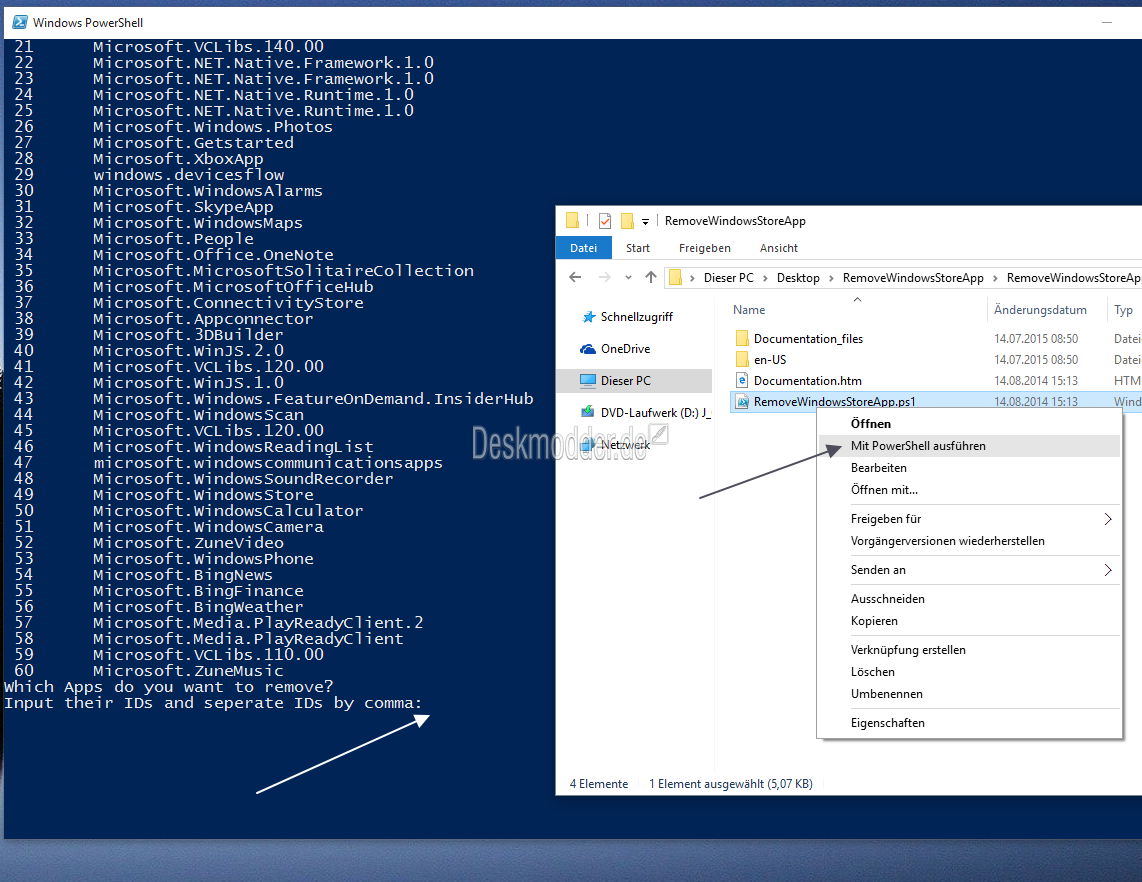The width and height of the screenshot is (1142, 882).
Task: Click Desktop in the address breadcrumb
Action: click(x=798, y=277)
